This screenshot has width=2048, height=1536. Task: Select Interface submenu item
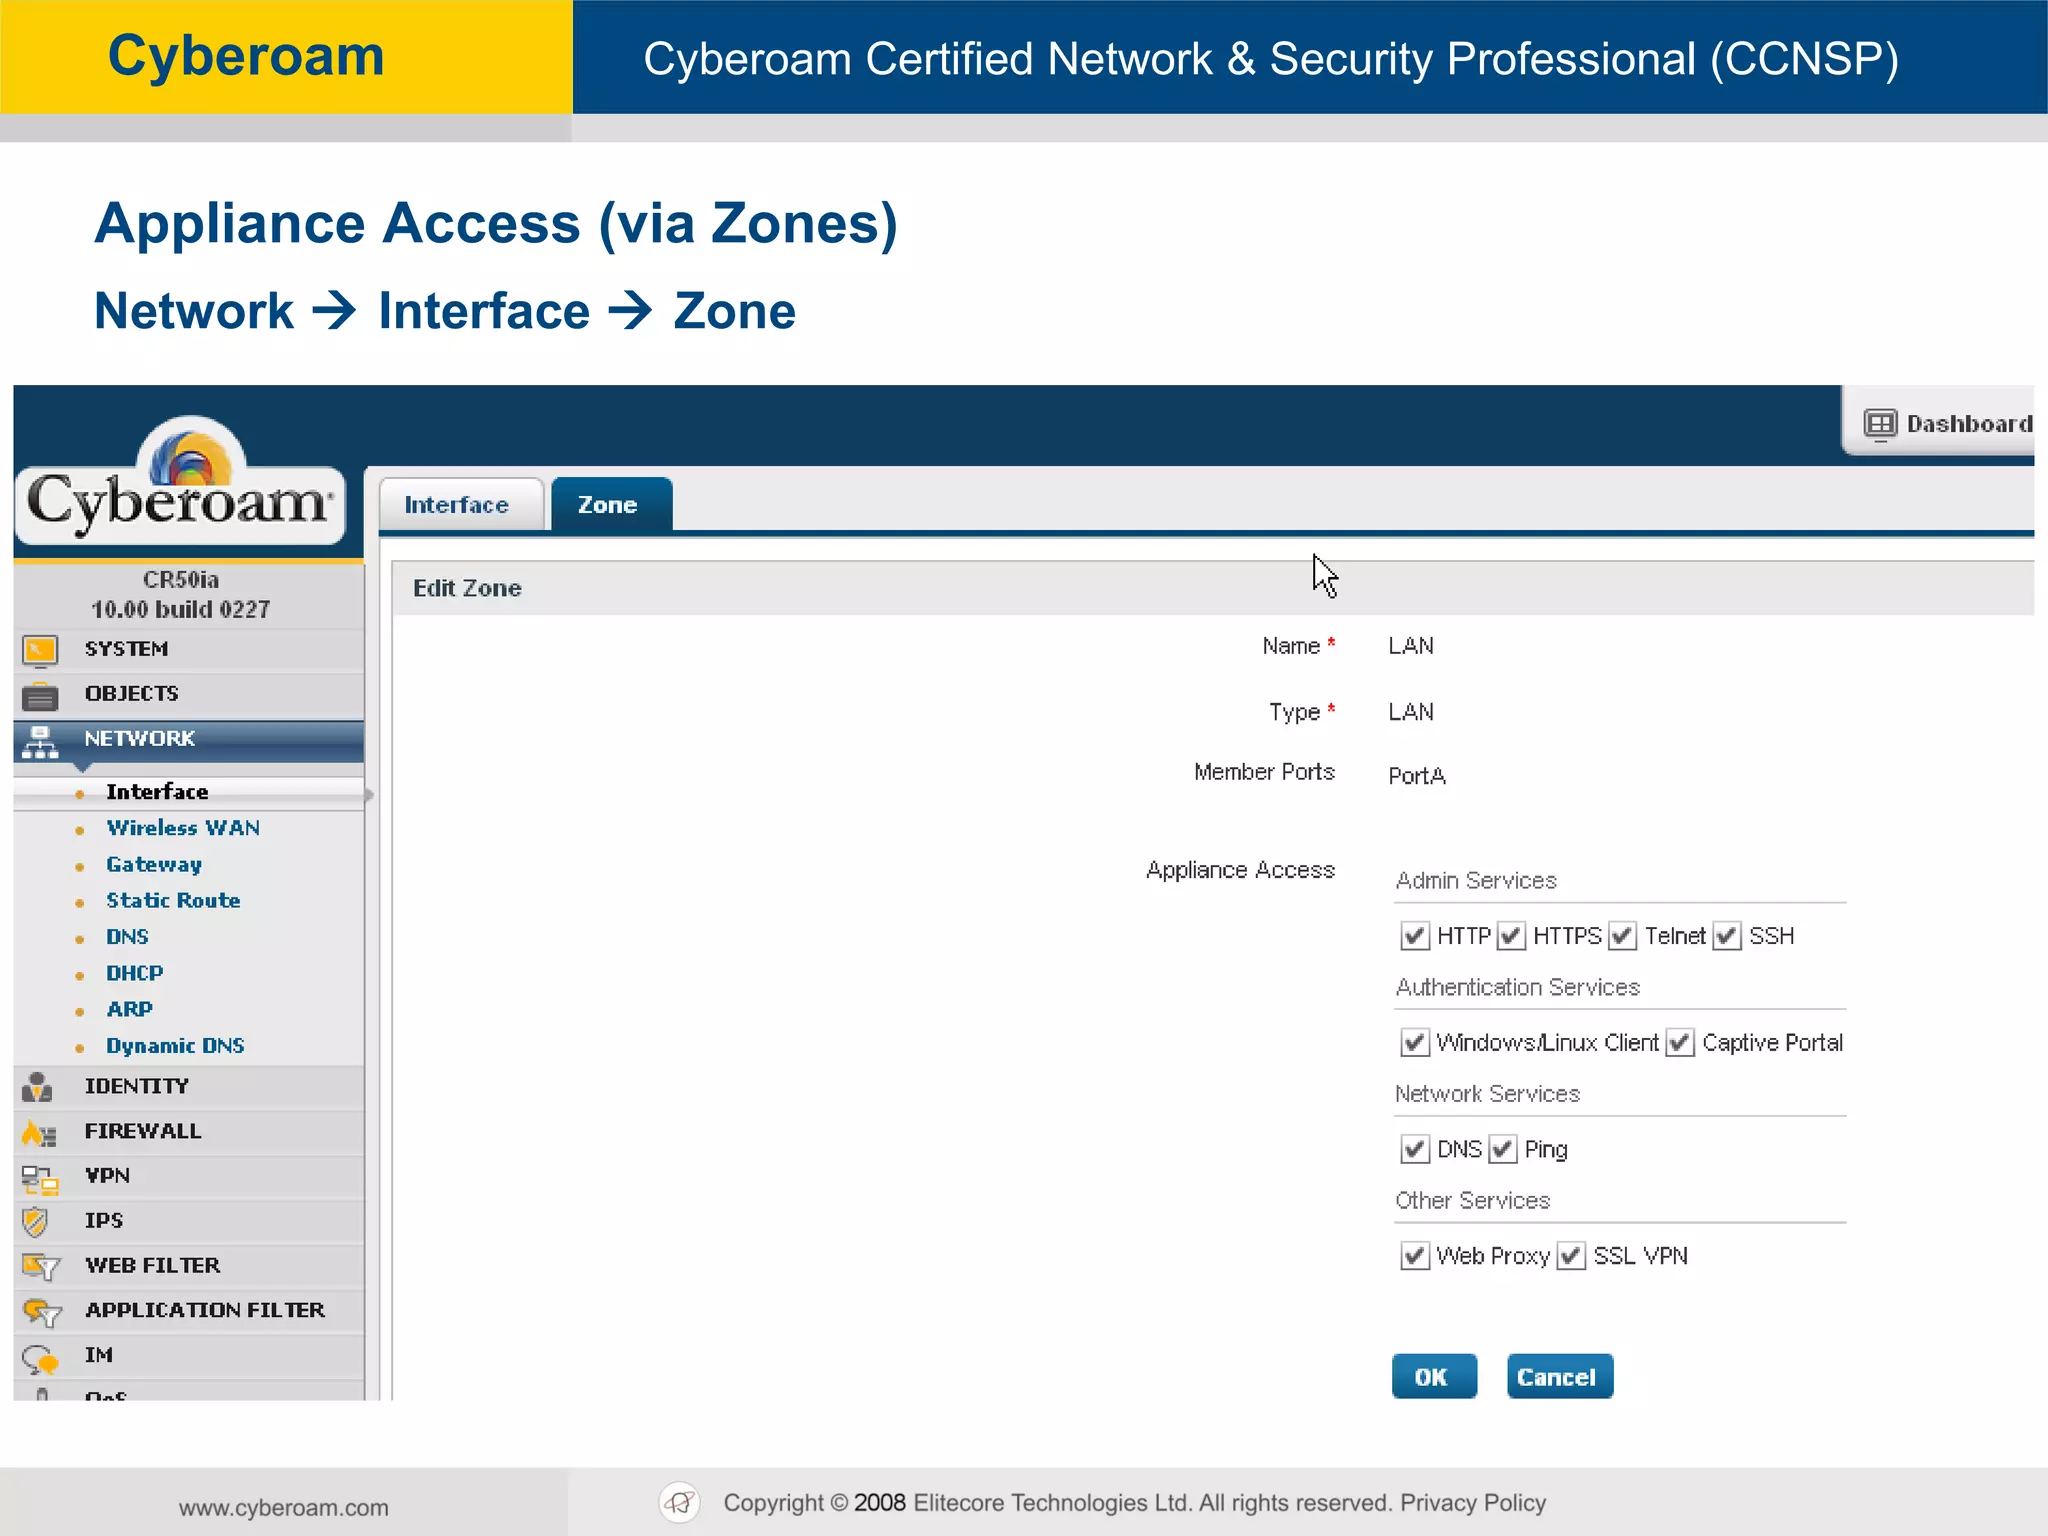(157, 792)
